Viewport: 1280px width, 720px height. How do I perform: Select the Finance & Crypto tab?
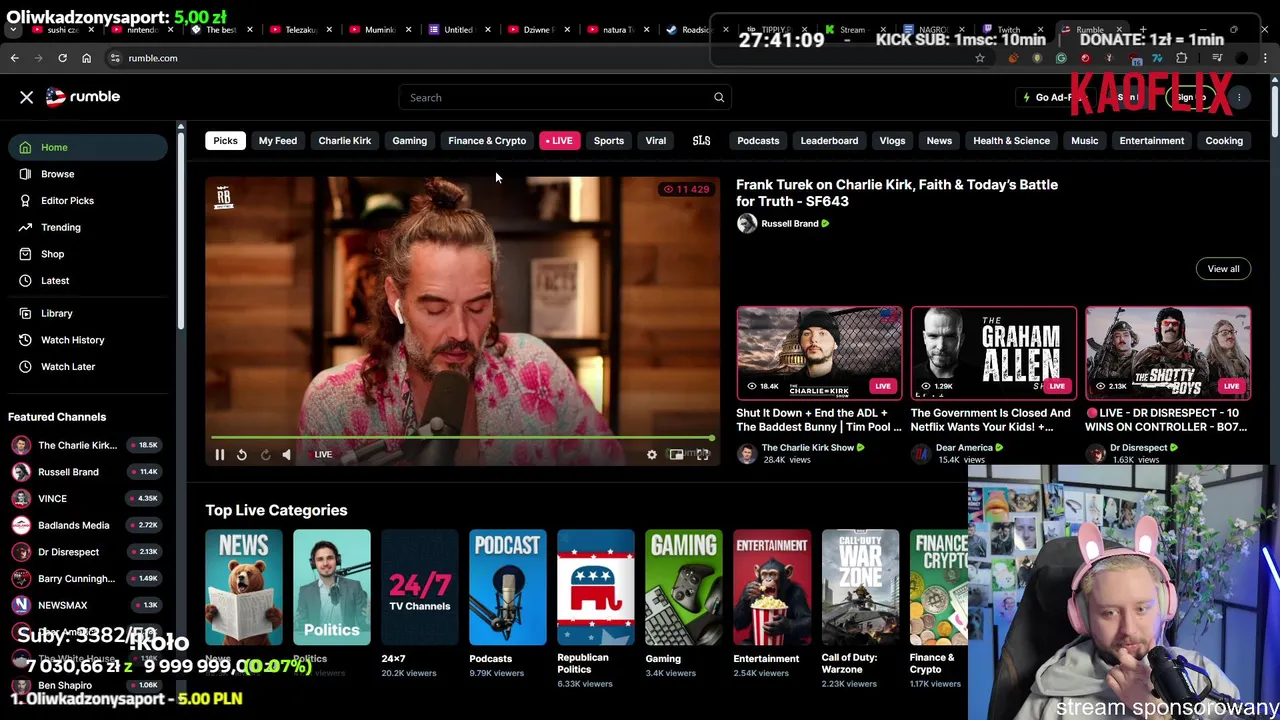pyautogui.click(x=487, y=140)
